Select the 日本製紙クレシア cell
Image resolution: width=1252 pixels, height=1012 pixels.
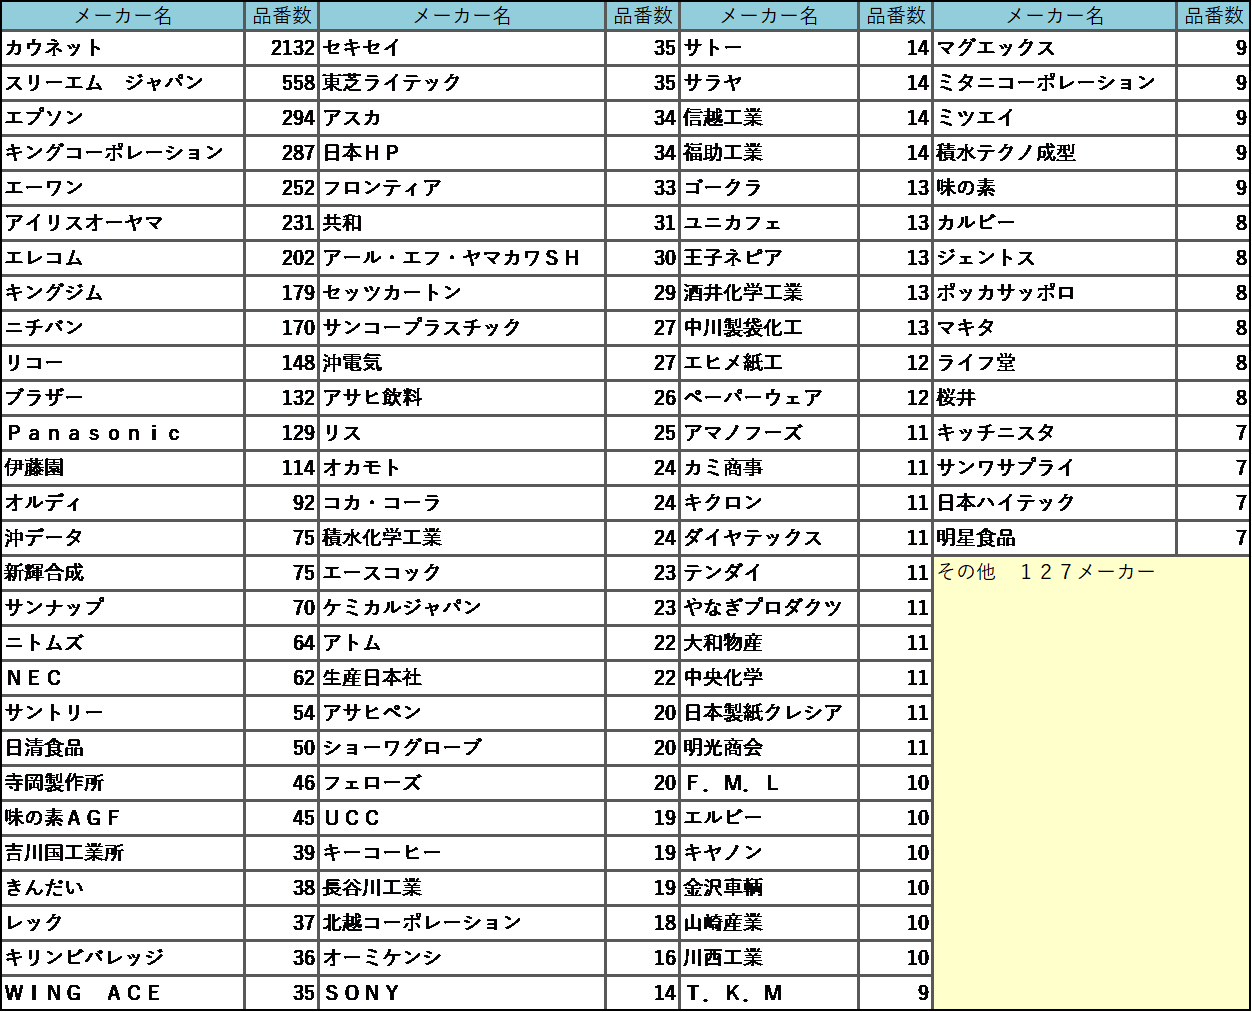pos(769,713)
